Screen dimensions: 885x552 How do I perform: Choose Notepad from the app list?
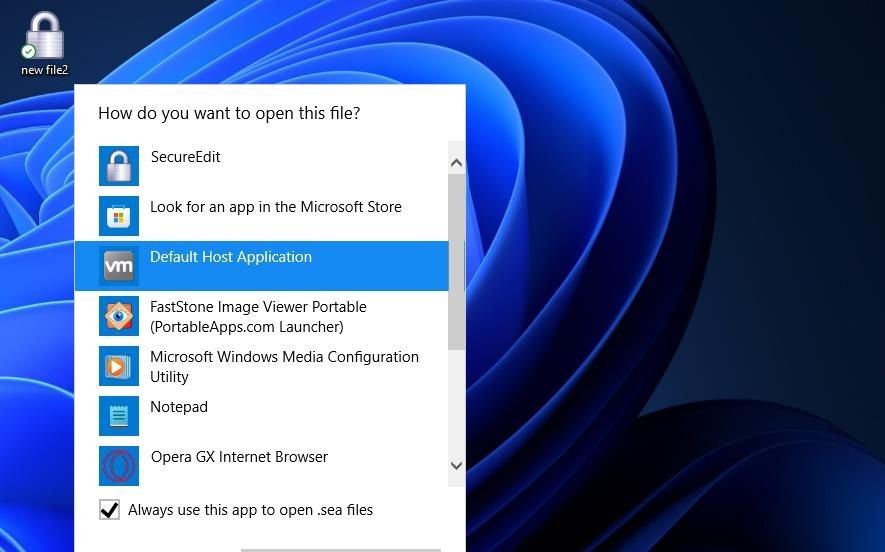[x=261, y=416]
